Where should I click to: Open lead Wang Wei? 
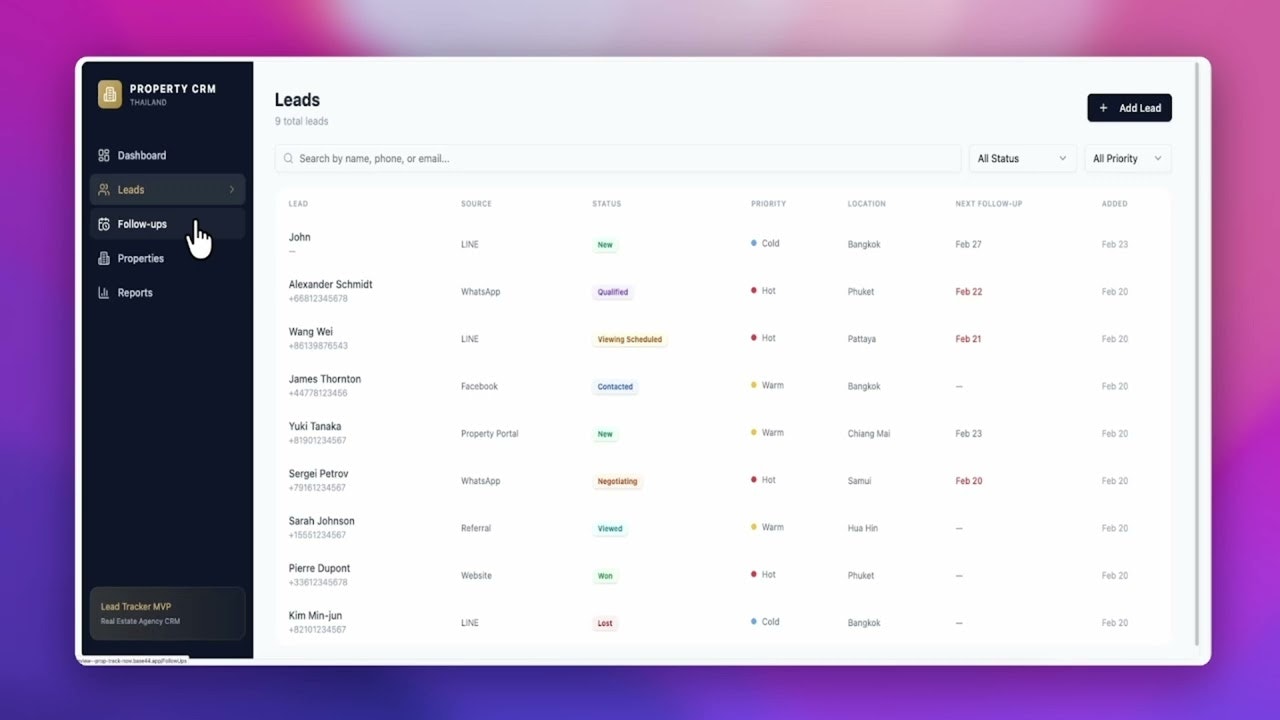(310, 332)
